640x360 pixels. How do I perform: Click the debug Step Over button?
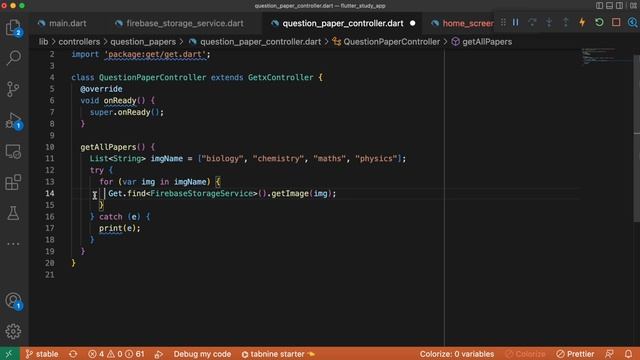pyautogui.click(x=532, y=22)
